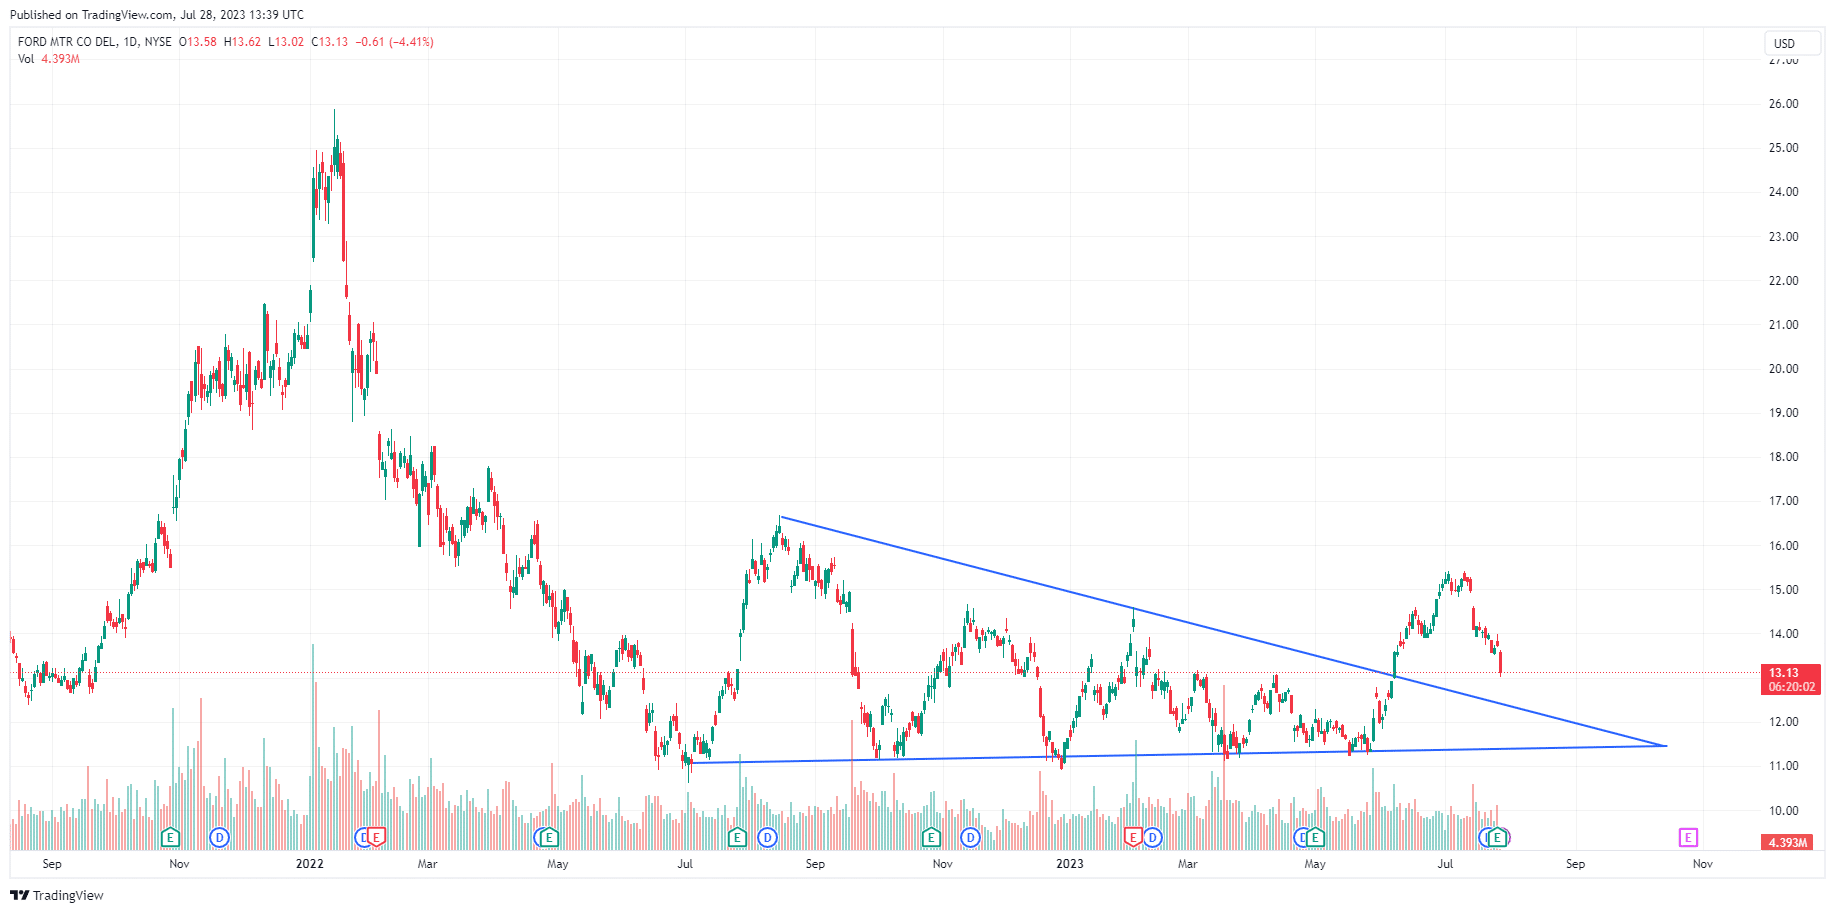Viewport: 1835px width, 913px height.
Task: Open the green earnings marker after Jul 2022
Action: pos(737,837)
